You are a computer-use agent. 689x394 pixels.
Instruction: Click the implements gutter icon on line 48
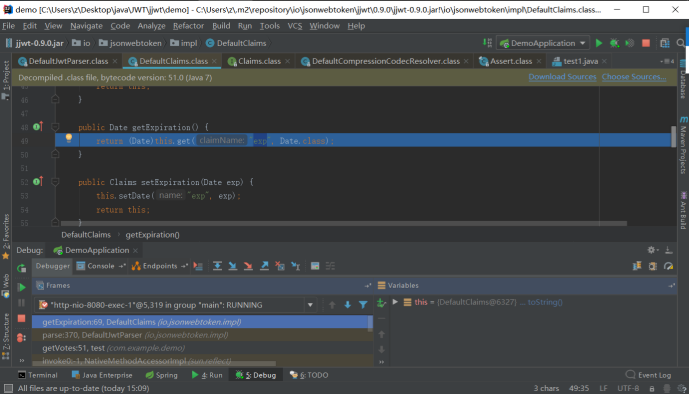(x=37, y=127)
